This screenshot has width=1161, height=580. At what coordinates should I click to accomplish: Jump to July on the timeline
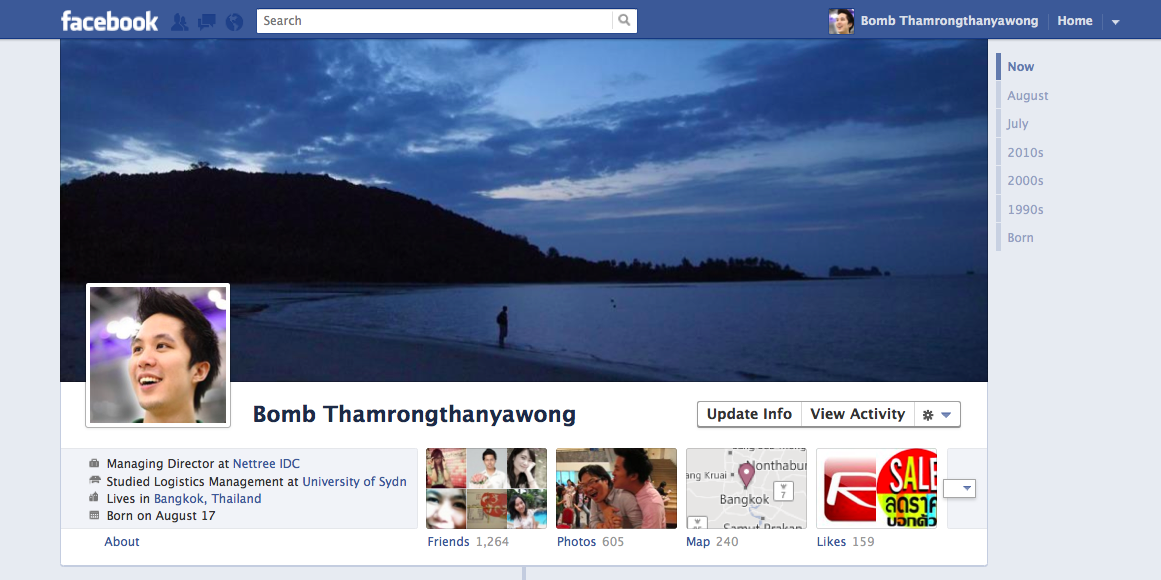[x=1017, y=124]
